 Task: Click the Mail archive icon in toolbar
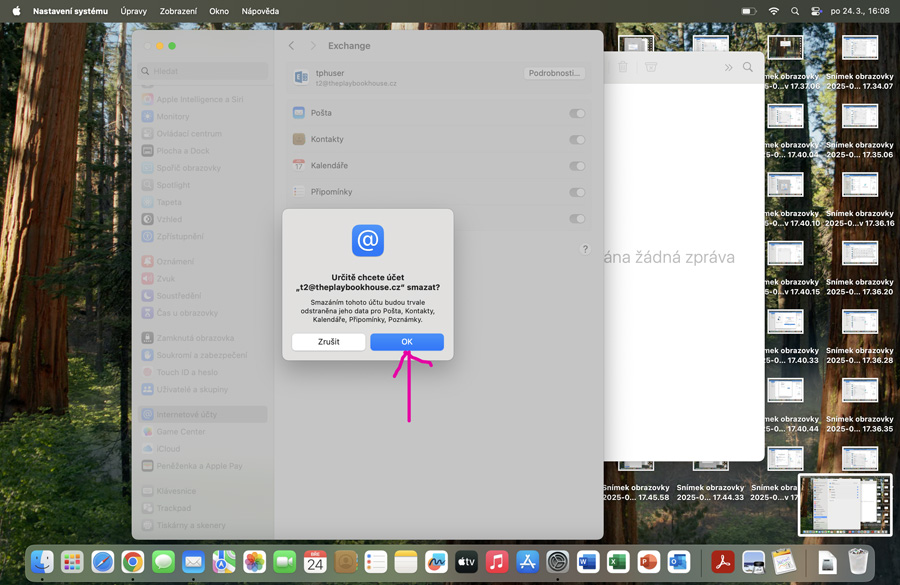pyautogui.click(x=651, y=67)
